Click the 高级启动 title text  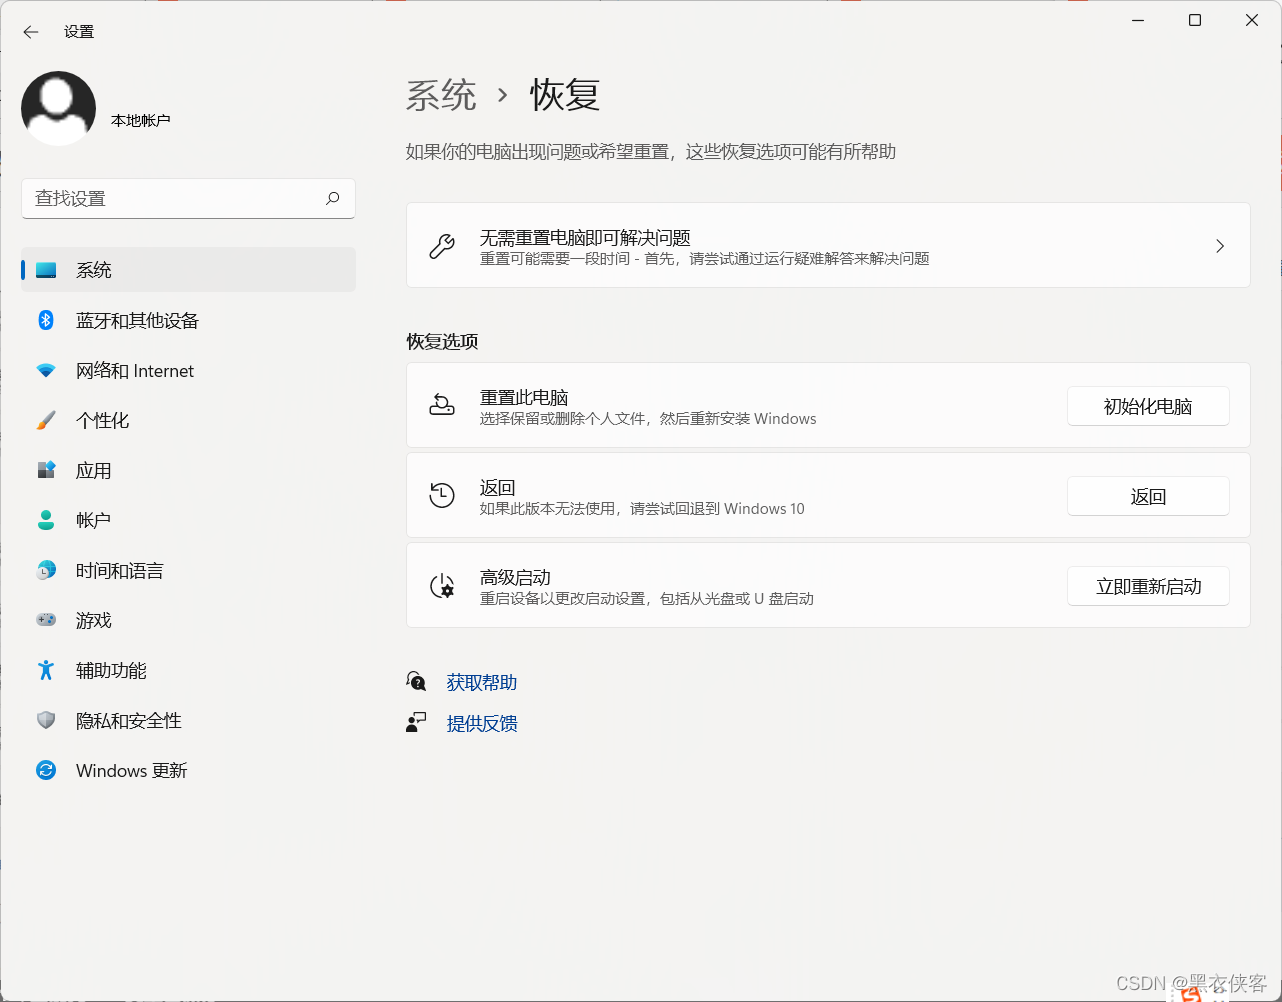click(x=515, y=577)
